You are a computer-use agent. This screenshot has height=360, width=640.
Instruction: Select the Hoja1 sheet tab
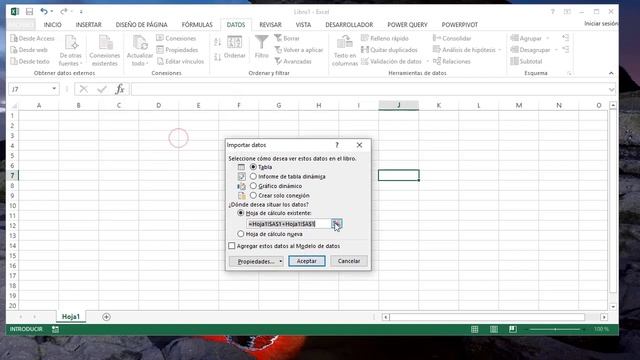71,317
